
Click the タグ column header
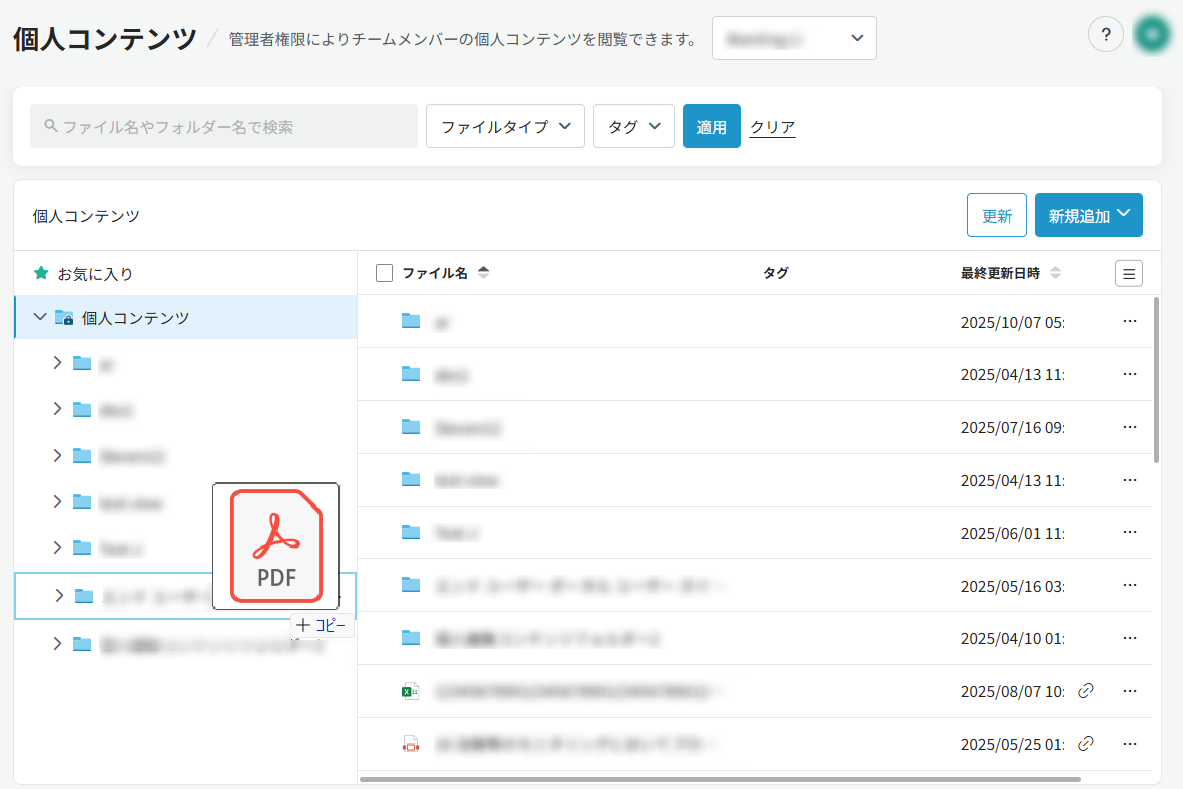point(776,273)
